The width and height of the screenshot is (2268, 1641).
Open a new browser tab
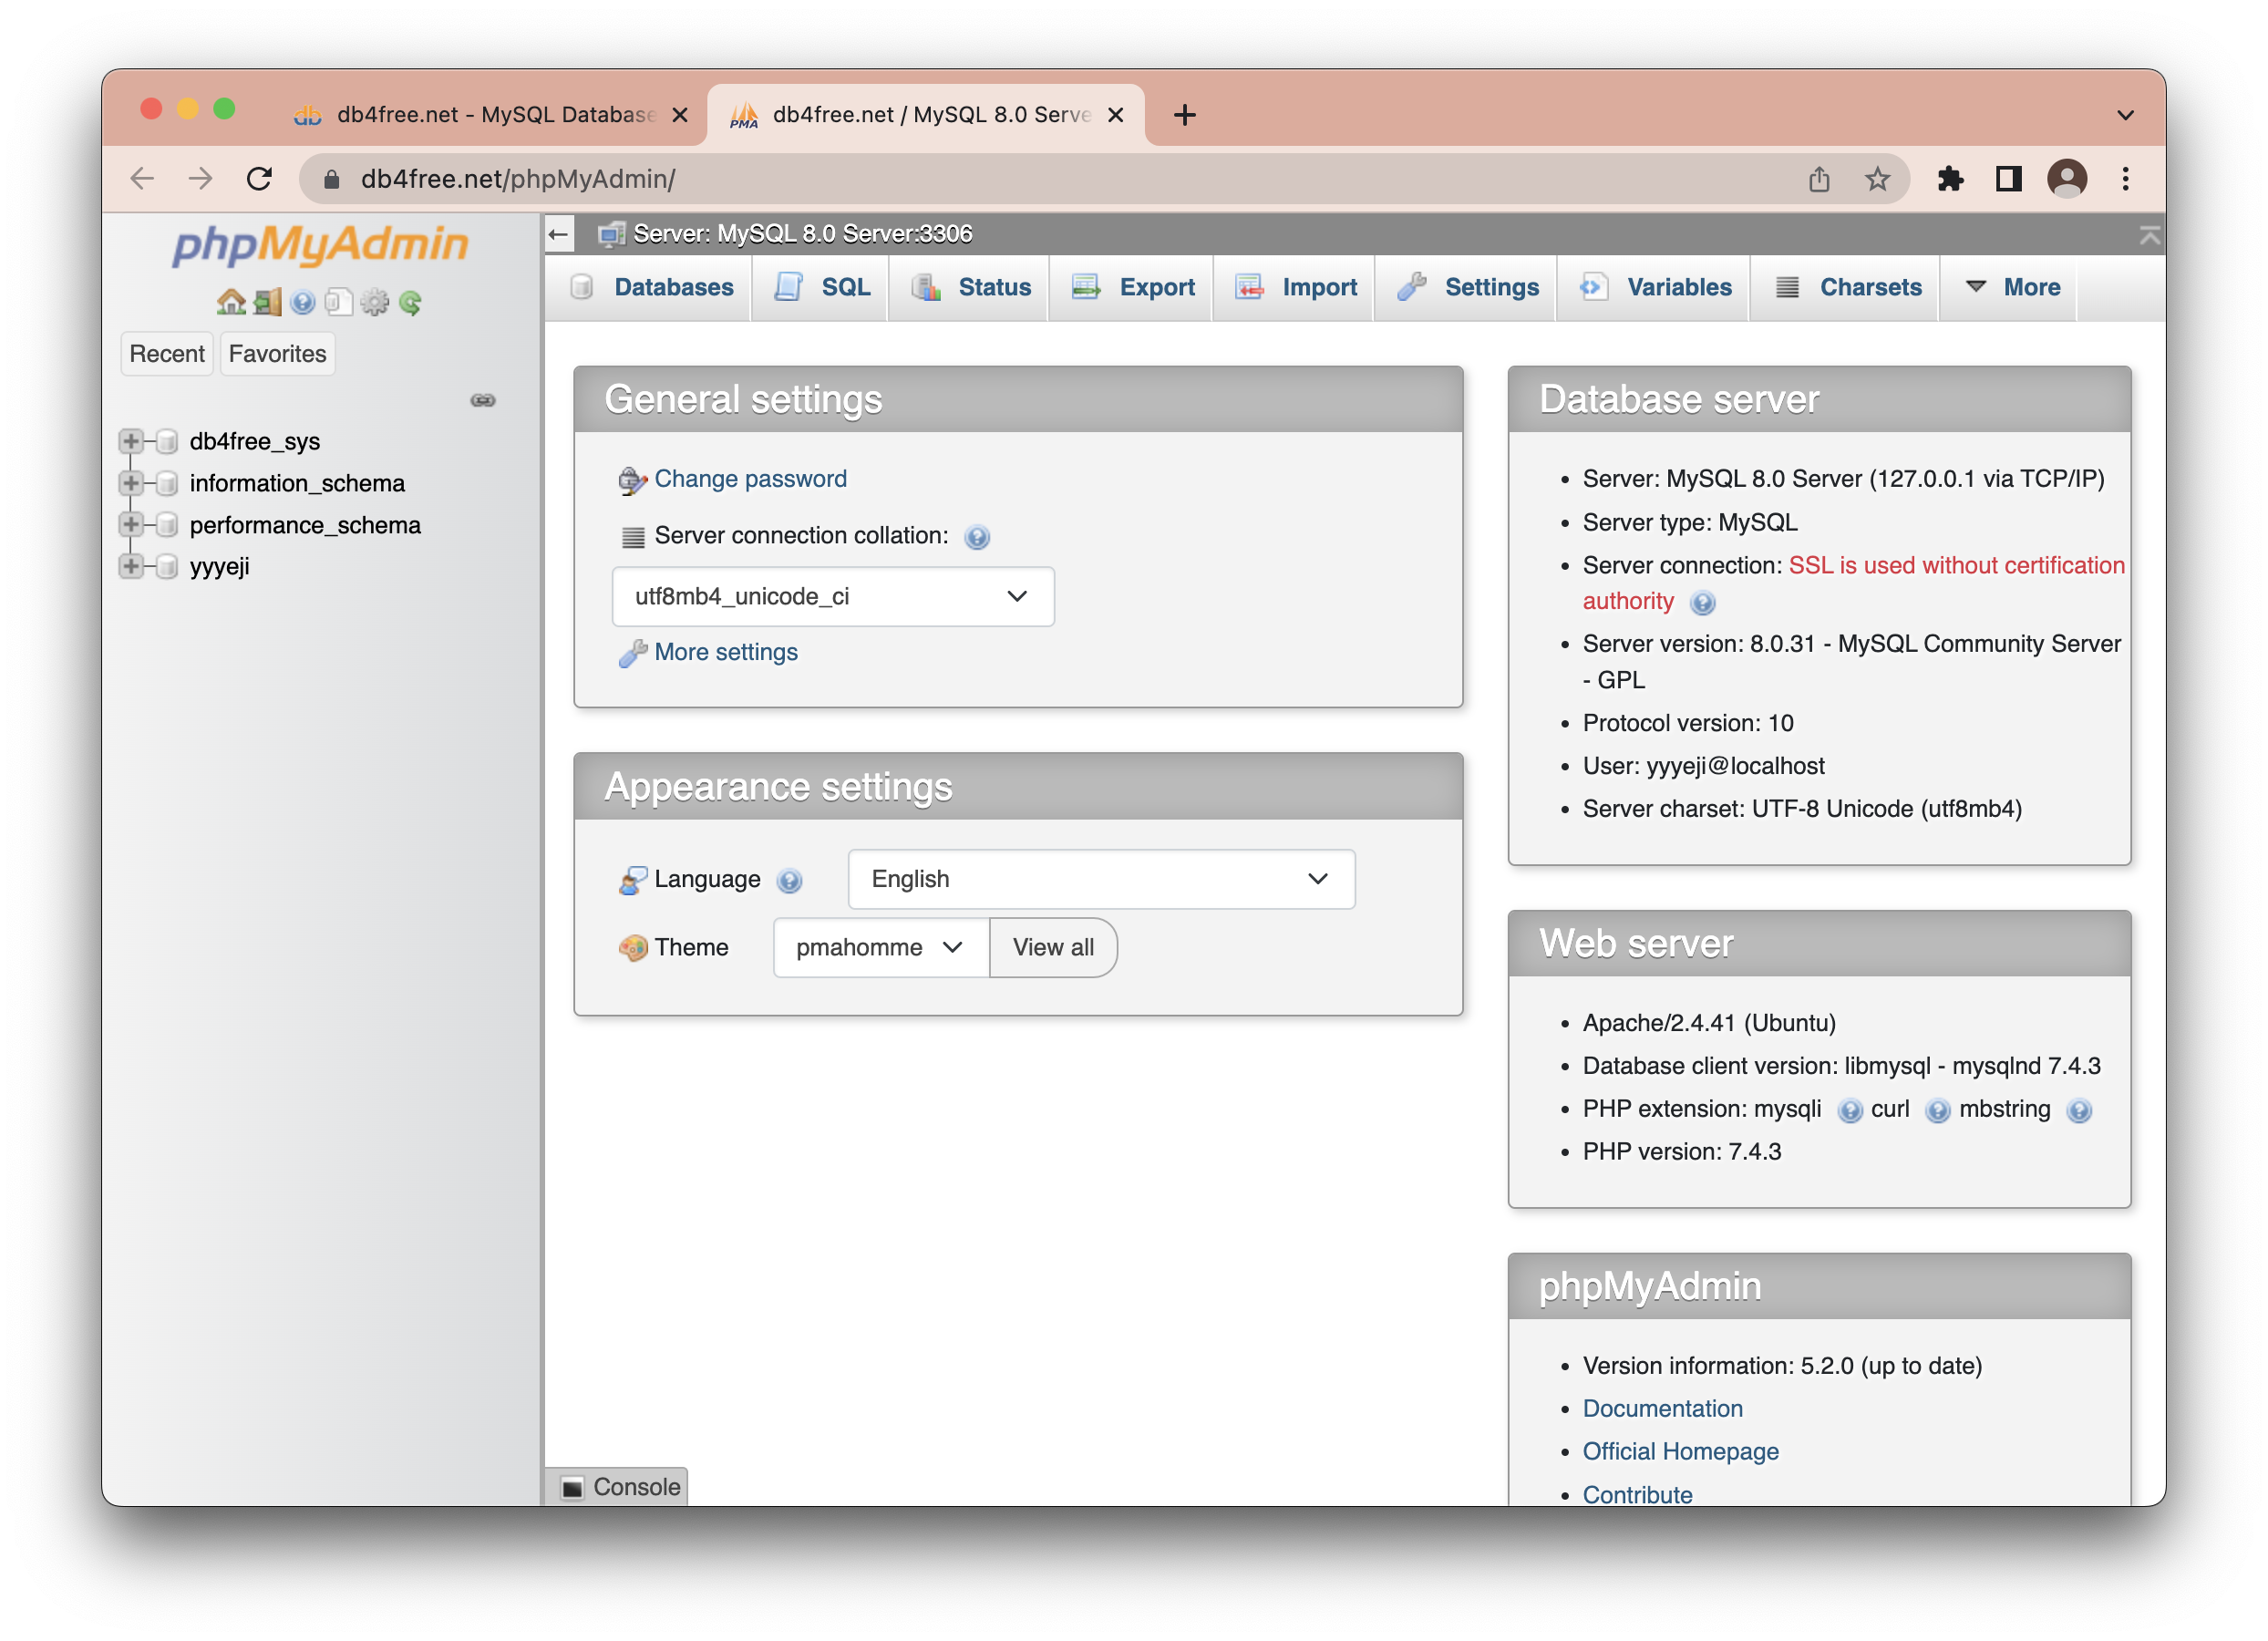coord(1185,115)
